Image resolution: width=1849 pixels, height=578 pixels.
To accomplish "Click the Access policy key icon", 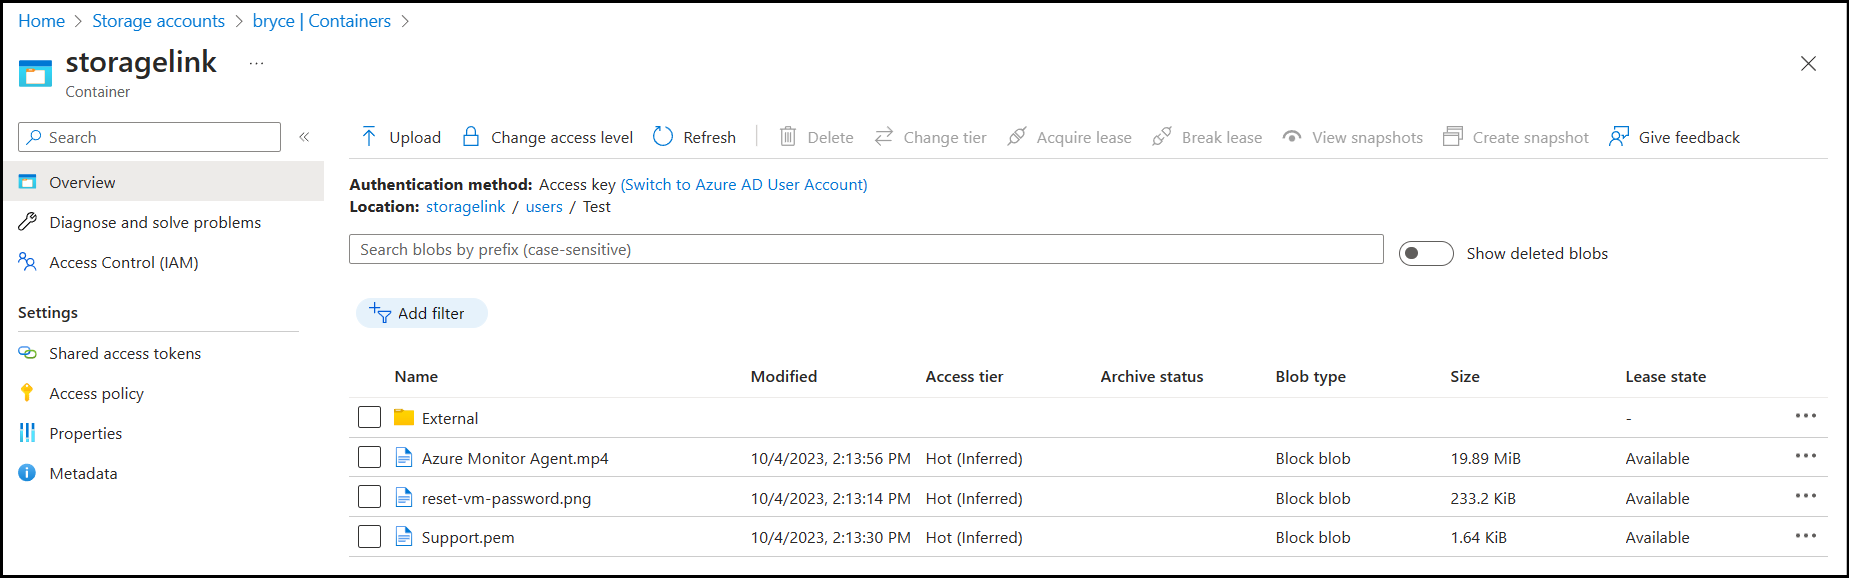I will tap(27, 393).
